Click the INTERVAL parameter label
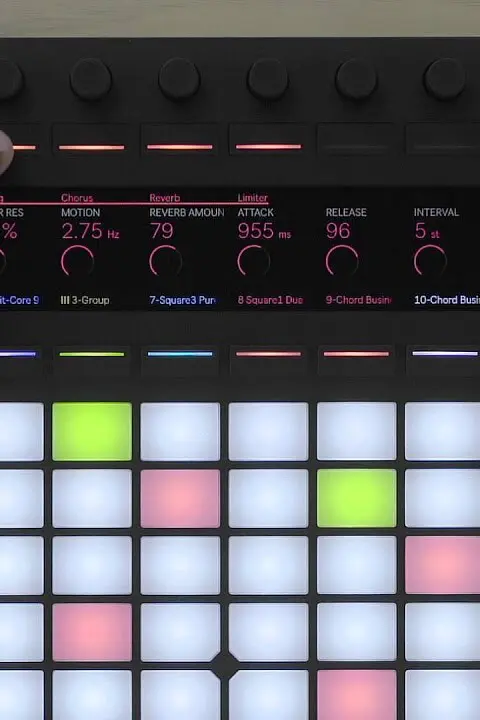 [436, 213]
